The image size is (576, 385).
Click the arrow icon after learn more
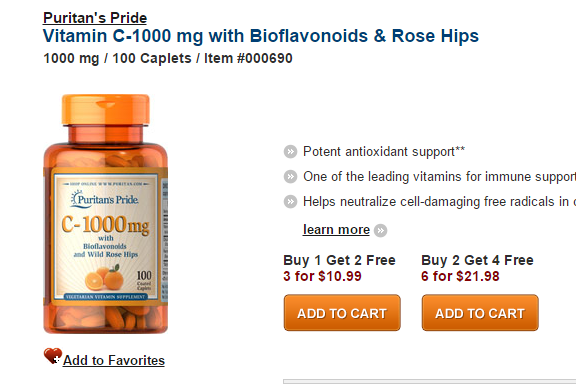(x=381, y=231)
